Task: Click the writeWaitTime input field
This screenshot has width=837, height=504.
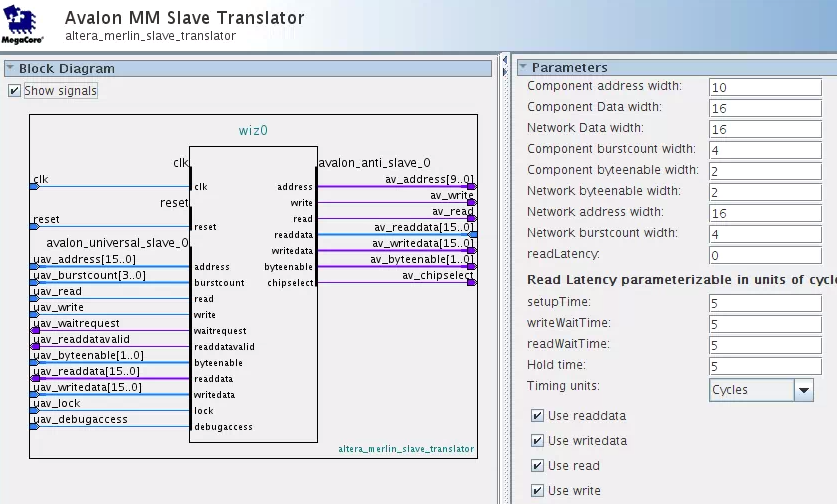Action: [765, 324]
